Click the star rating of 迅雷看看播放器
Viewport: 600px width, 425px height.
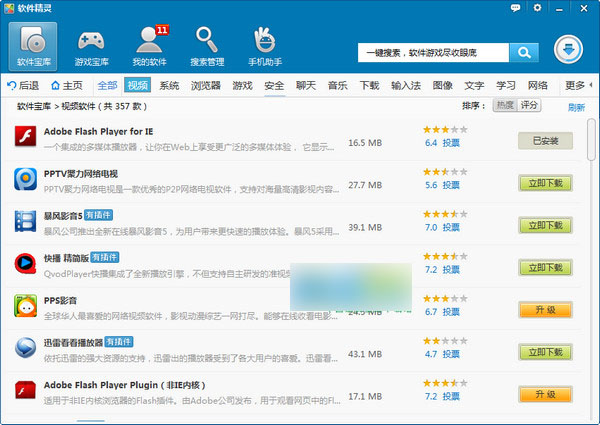445,340
